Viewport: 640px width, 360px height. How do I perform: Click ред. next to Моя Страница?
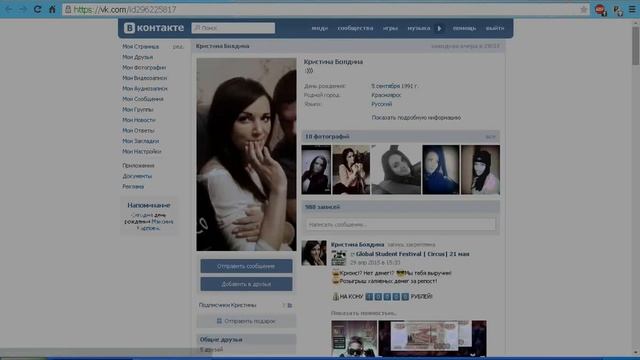178,47
